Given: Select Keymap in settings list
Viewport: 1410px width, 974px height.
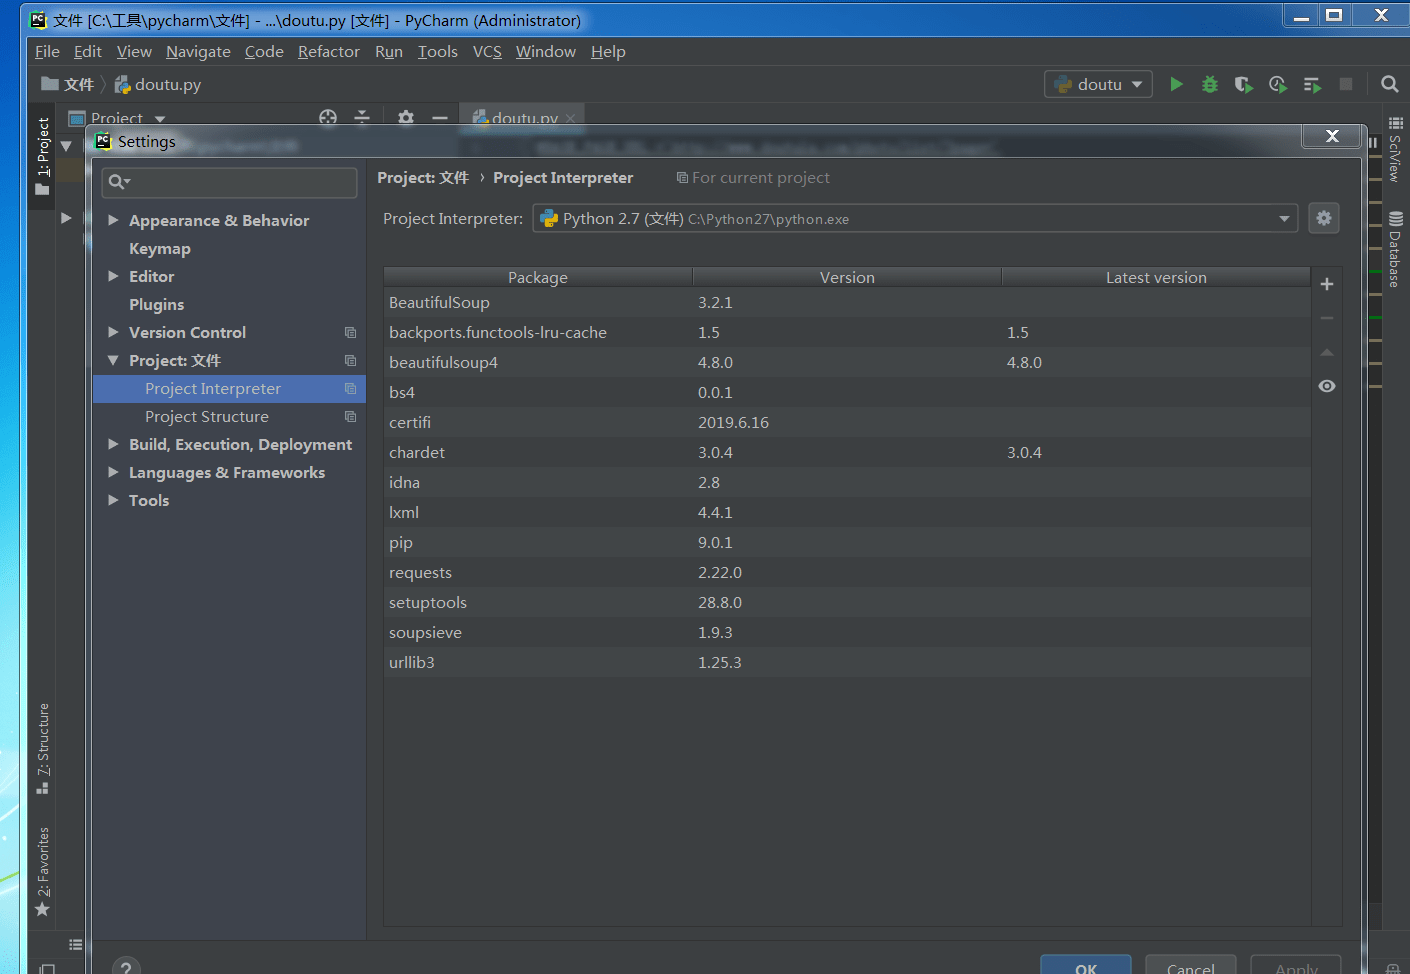Looking at the screenshot, I should point(160,248).
